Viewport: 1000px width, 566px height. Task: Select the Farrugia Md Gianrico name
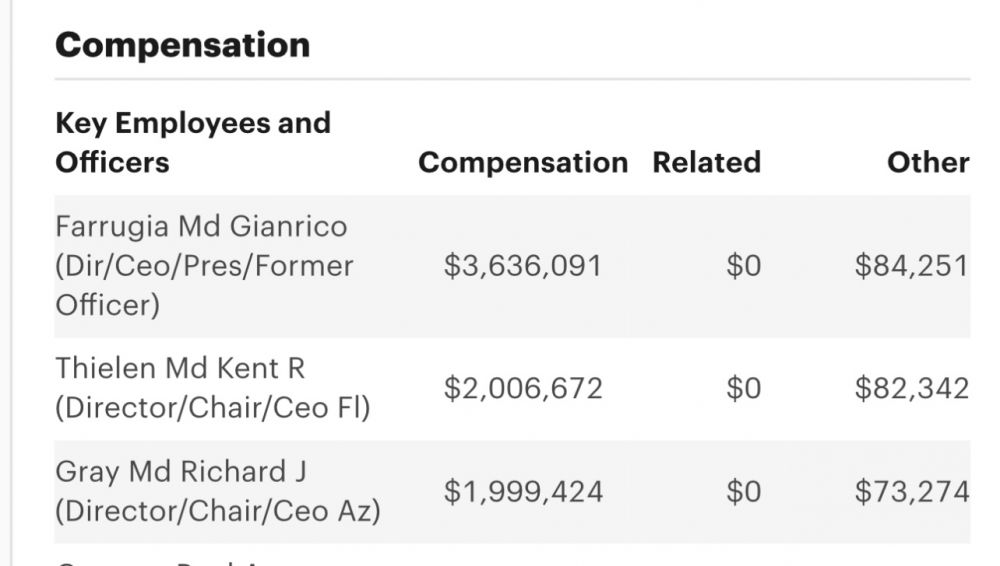coord(201,226)
